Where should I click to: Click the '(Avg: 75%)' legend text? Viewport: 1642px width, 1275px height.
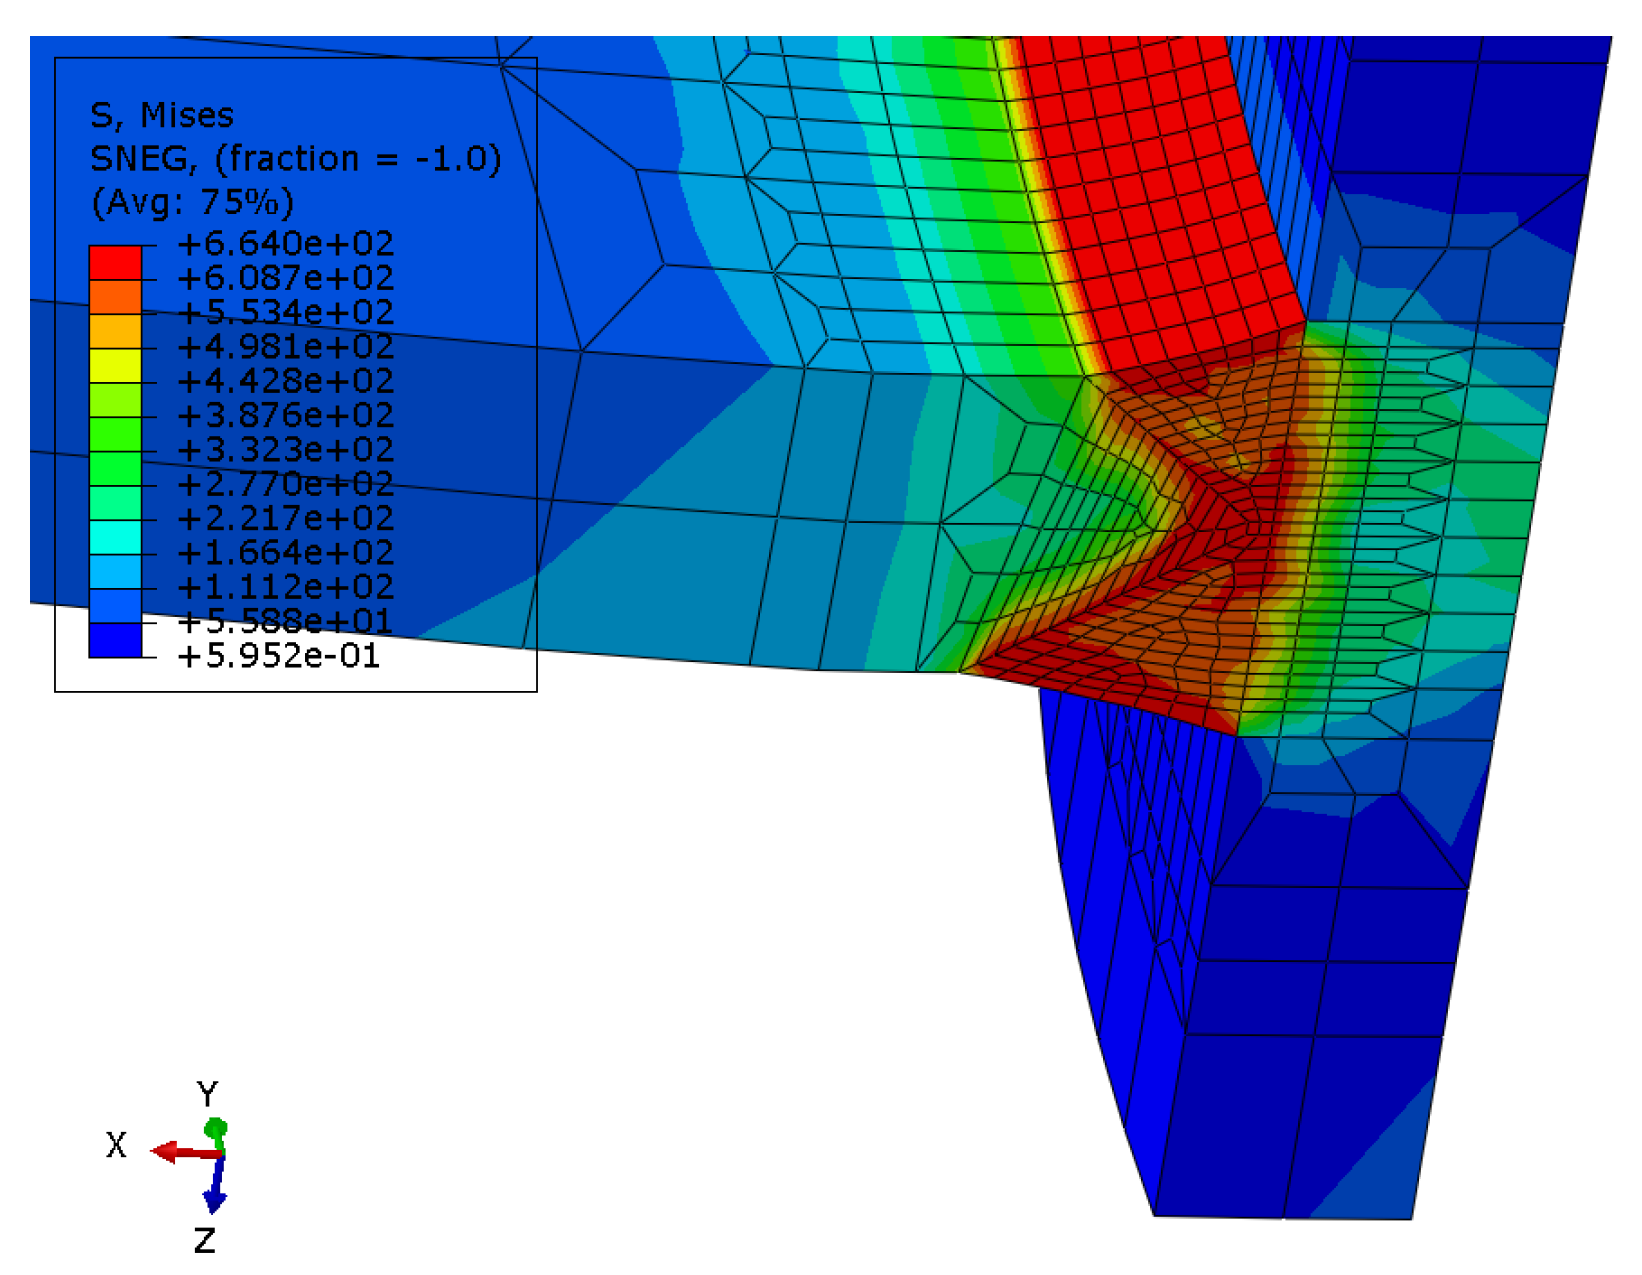click(192, 202)
